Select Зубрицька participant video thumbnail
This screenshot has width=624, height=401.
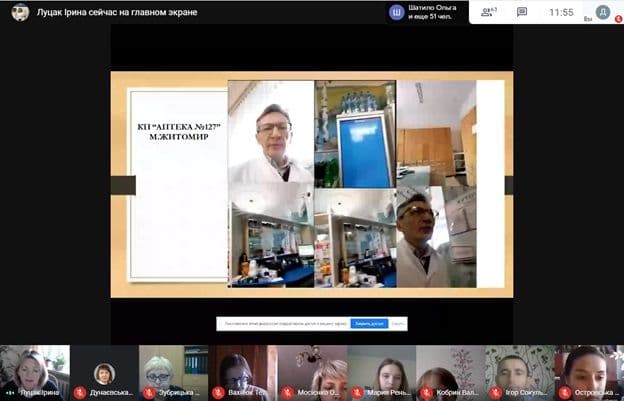click(x=174, y=373)
